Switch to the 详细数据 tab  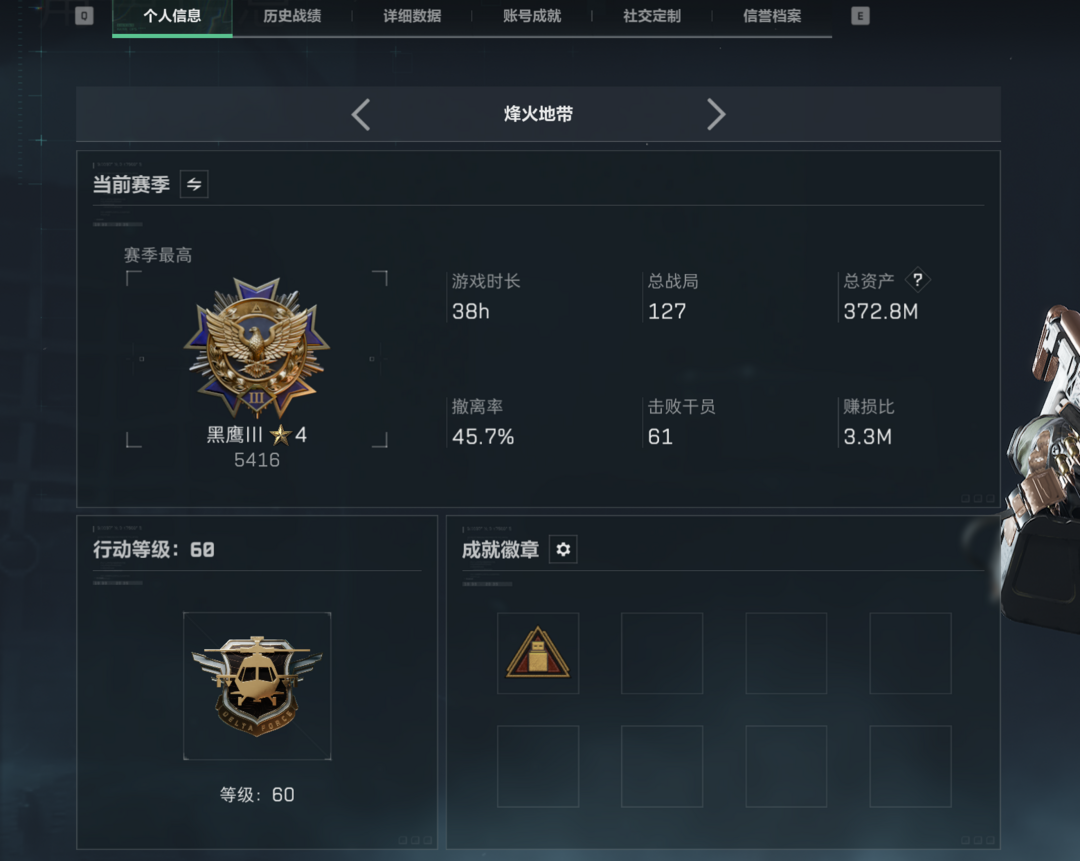click(x=412, y=16)
